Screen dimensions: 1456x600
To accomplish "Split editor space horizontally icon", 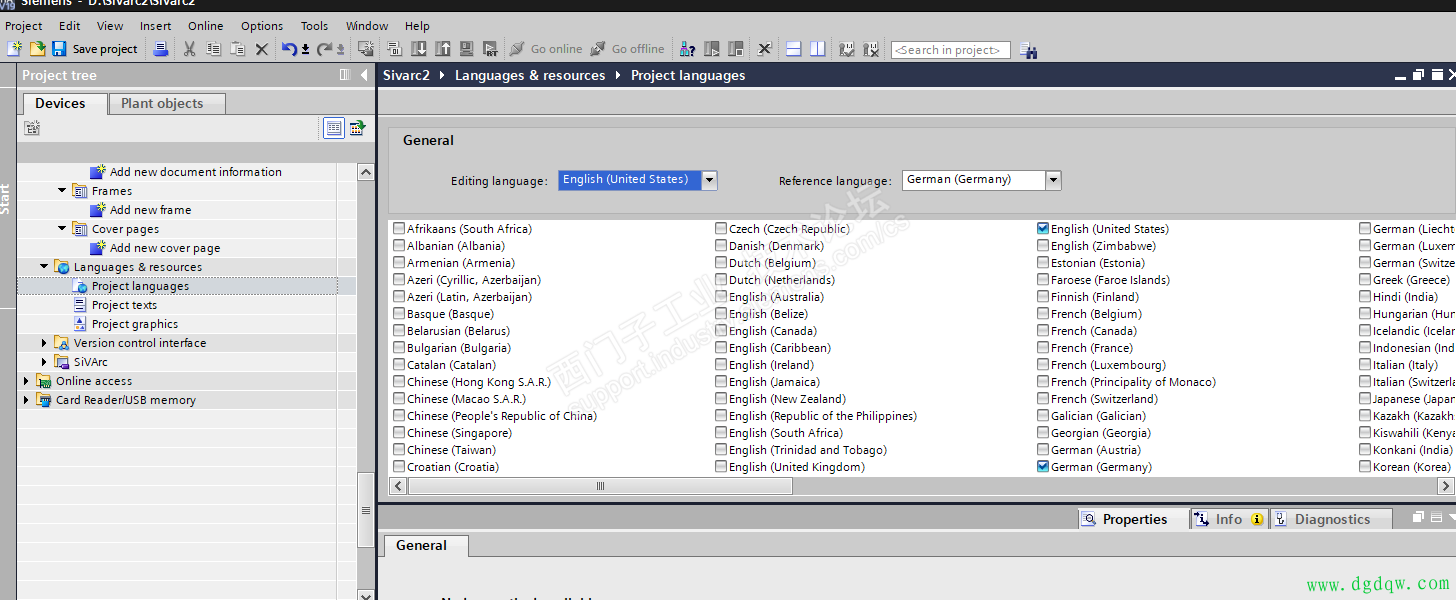I will (794, 49).
